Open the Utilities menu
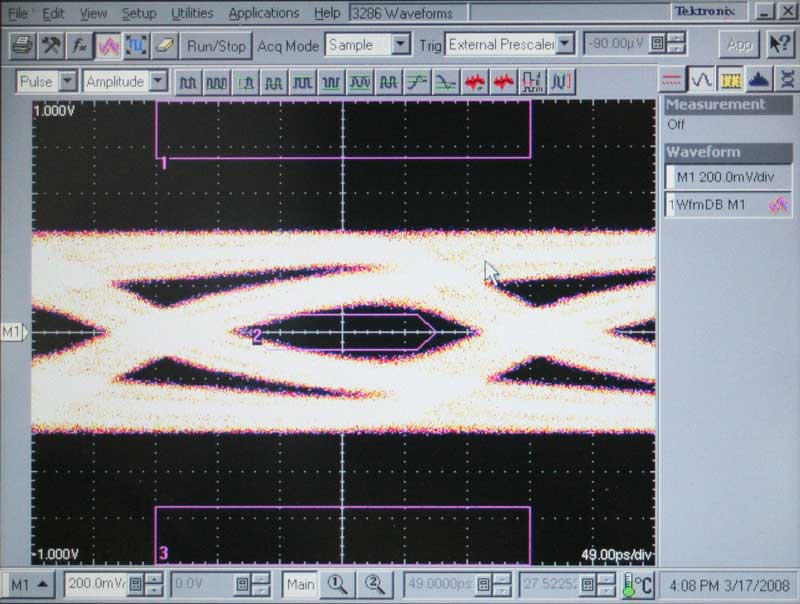 pyautogui.click(x=192, y=13)
